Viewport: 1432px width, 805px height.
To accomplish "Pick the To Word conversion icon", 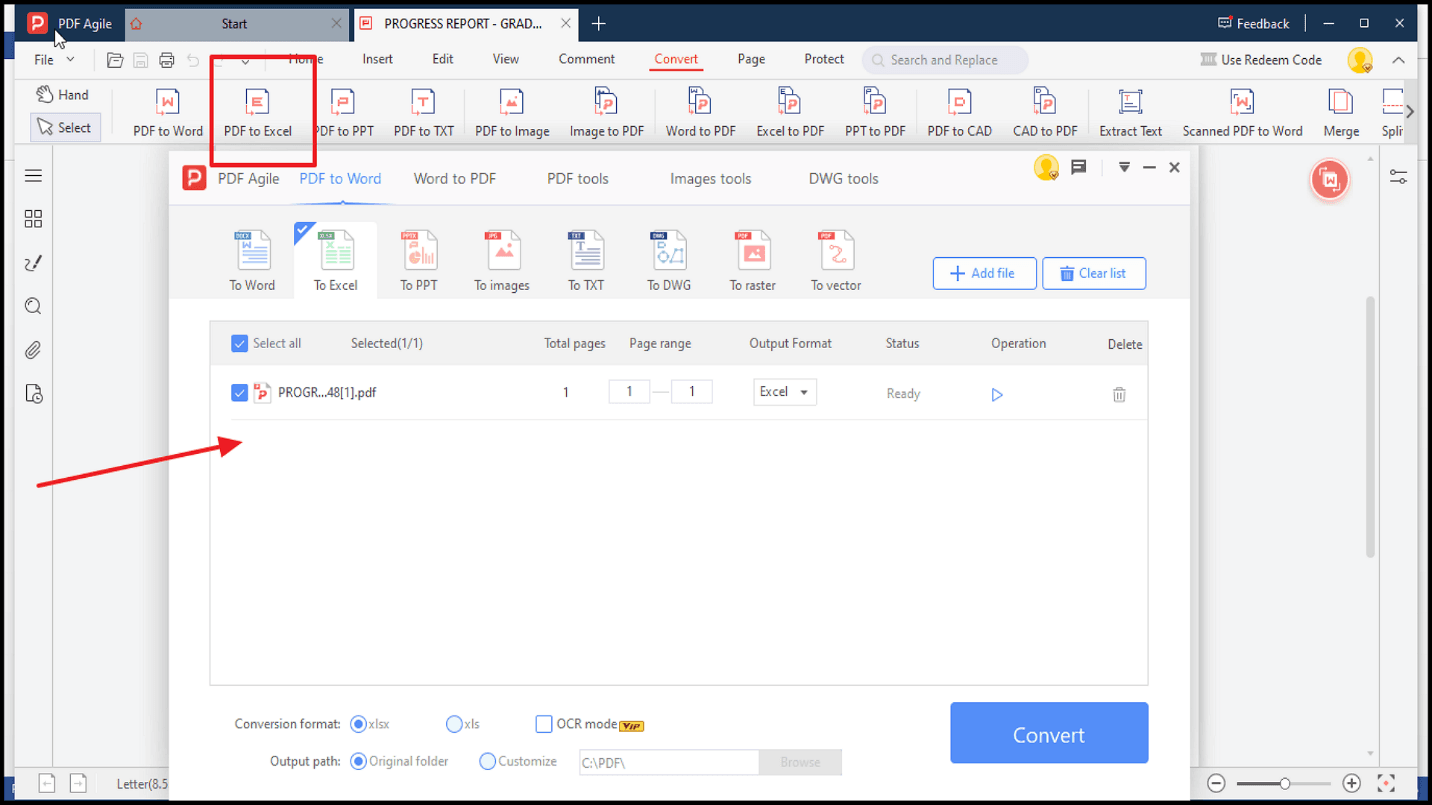I will click(x=252, y=261).
